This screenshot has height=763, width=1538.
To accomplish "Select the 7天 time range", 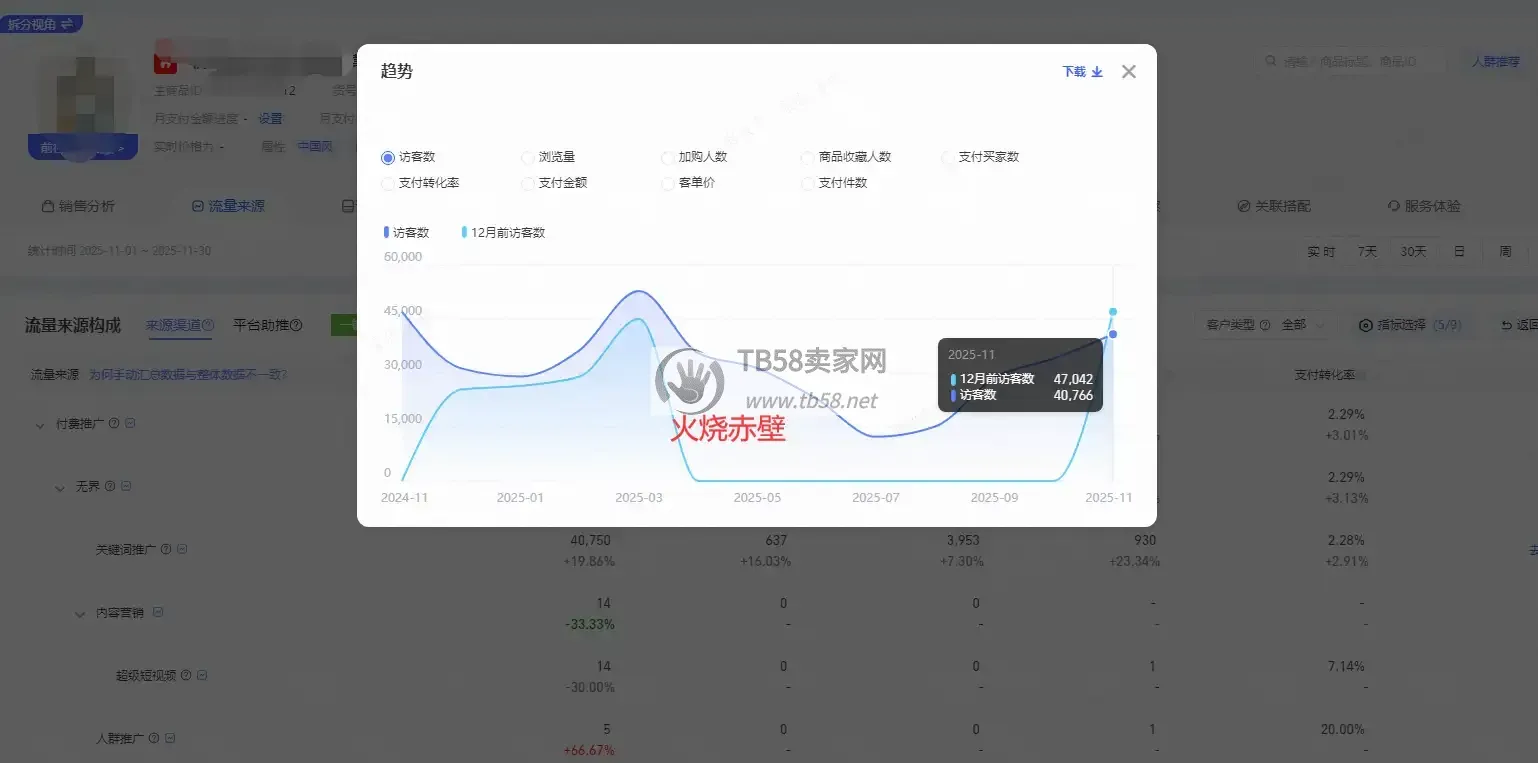I will 1367,252.
